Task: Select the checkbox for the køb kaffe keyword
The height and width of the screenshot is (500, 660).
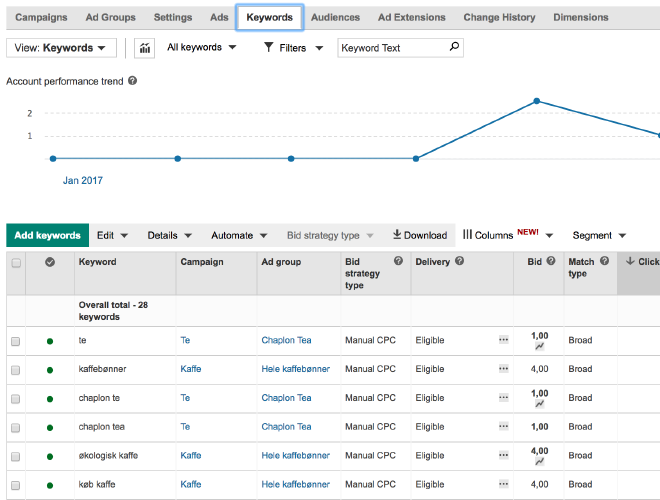Action: (x=16, y=485)
